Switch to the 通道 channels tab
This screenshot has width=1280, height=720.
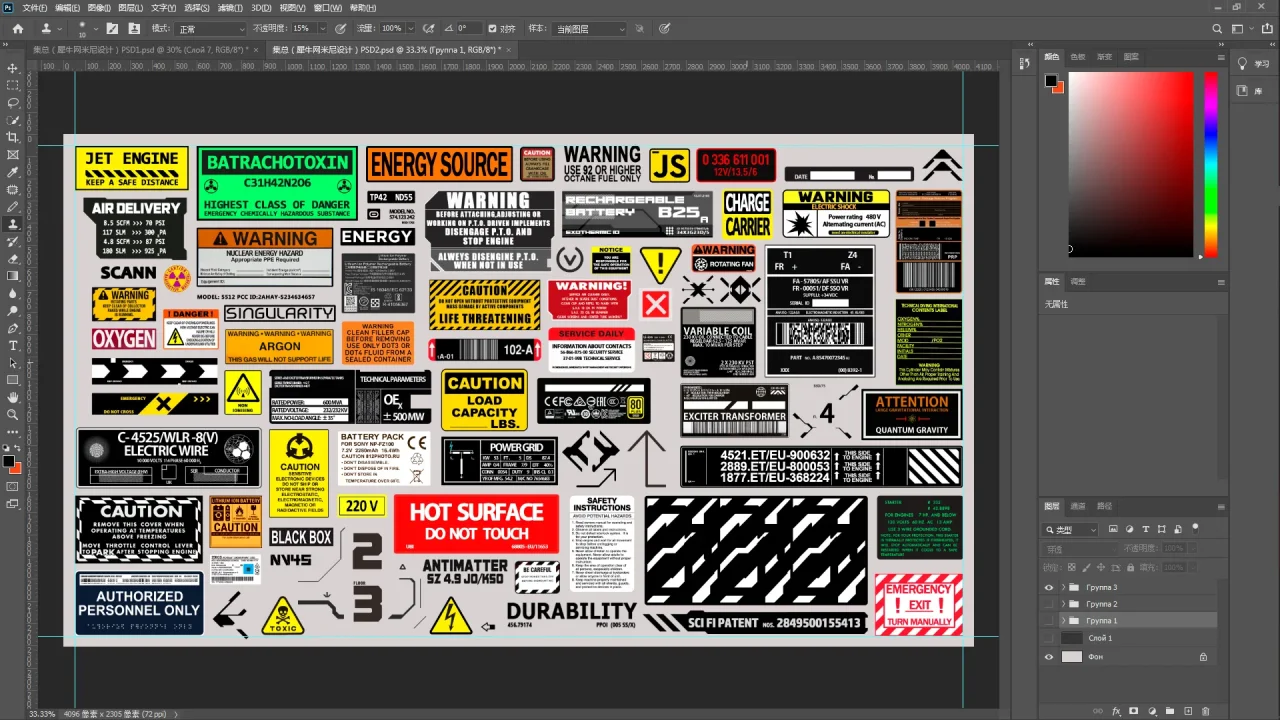pyautogui.click(x=1078, y=506)
